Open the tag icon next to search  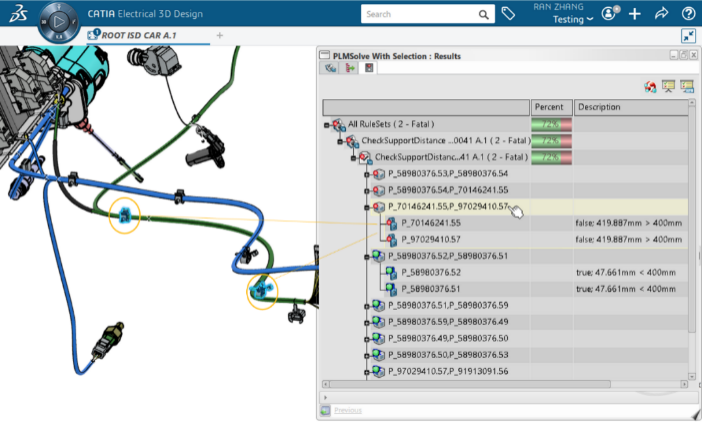509,14
